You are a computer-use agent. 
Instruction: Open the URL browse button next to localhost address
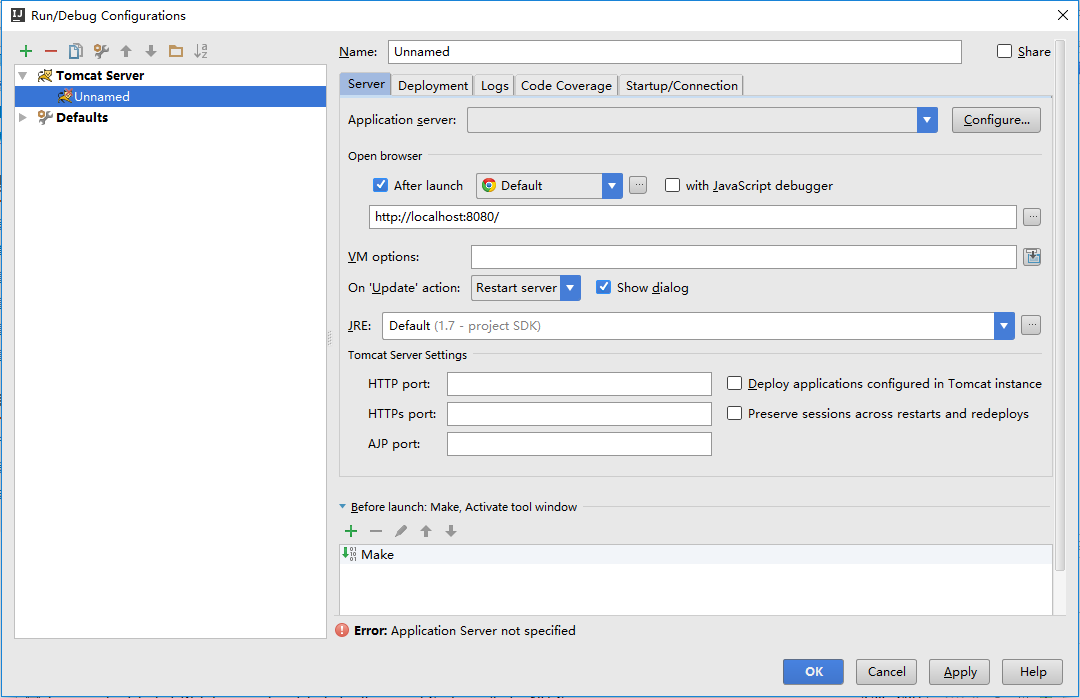[x=1032, y=217]
